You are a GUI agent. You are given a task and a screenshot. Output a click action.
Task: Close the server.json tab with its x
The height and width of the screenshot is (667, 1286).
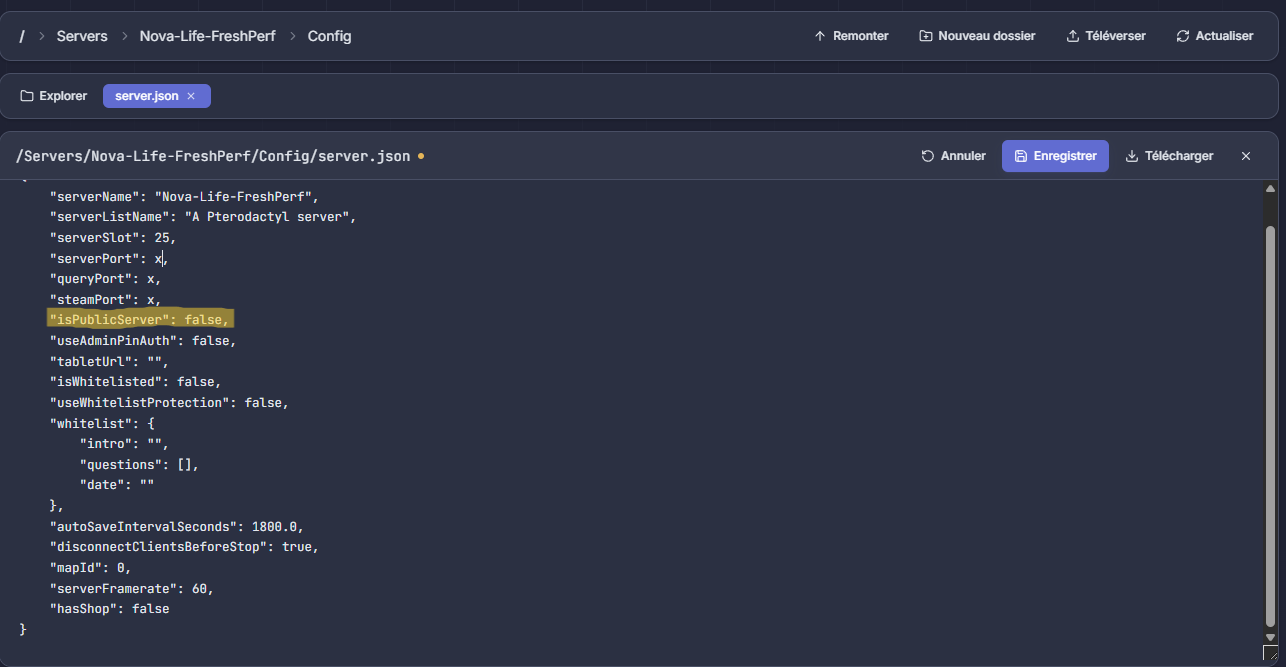191,96
